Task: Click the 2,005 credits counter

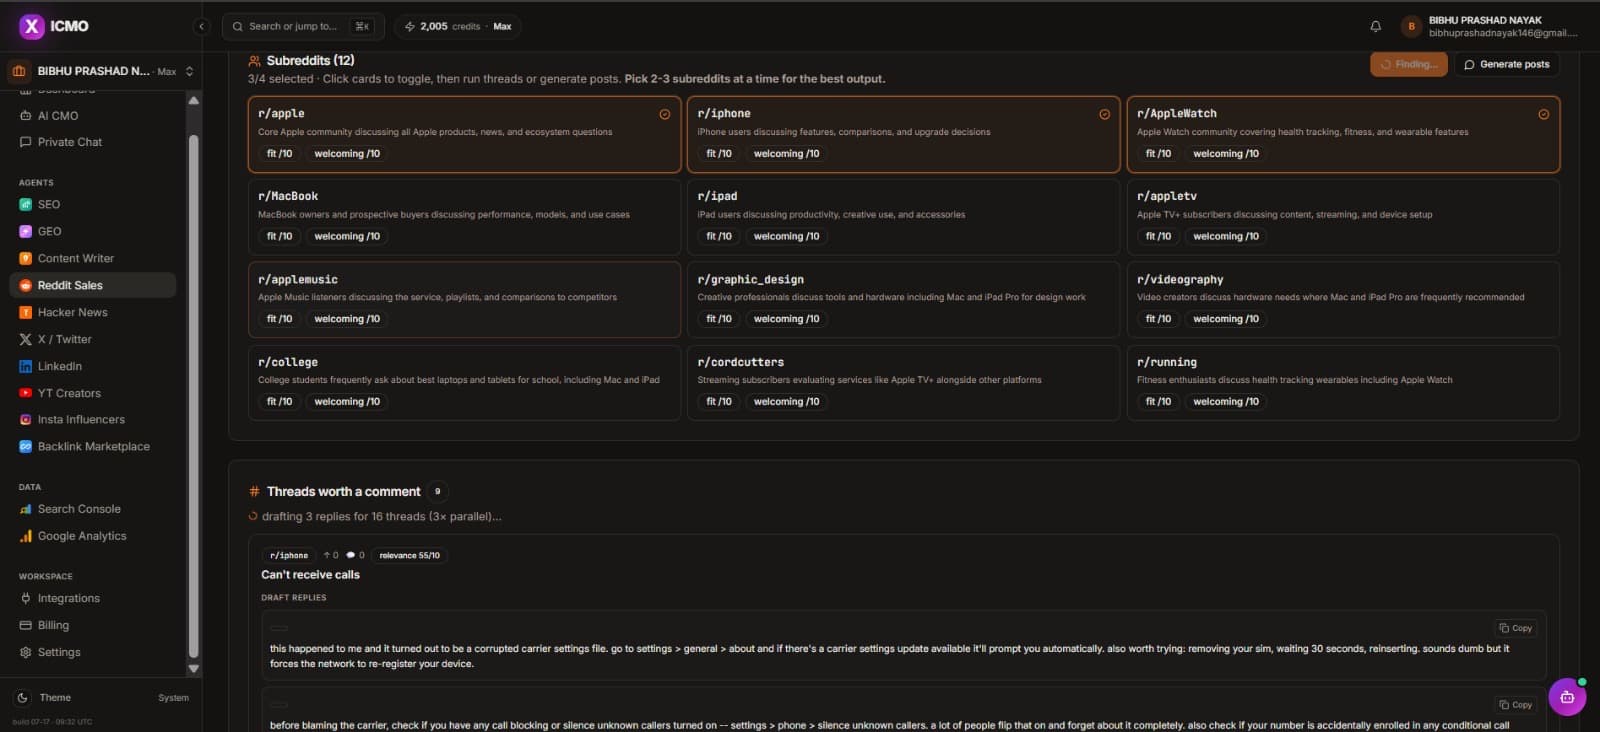Action: [x=450, y=27]
